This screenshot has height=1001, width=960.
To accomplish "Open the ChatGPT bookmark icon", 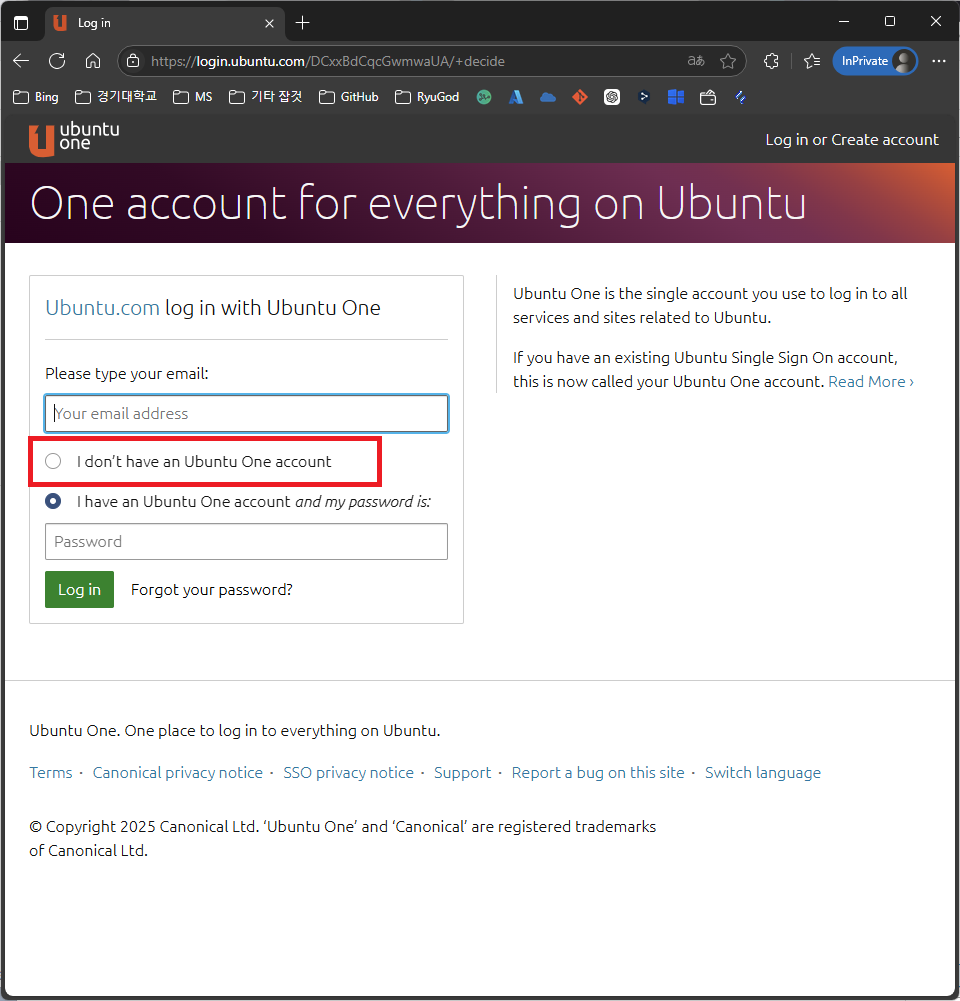I will point(612,97).
